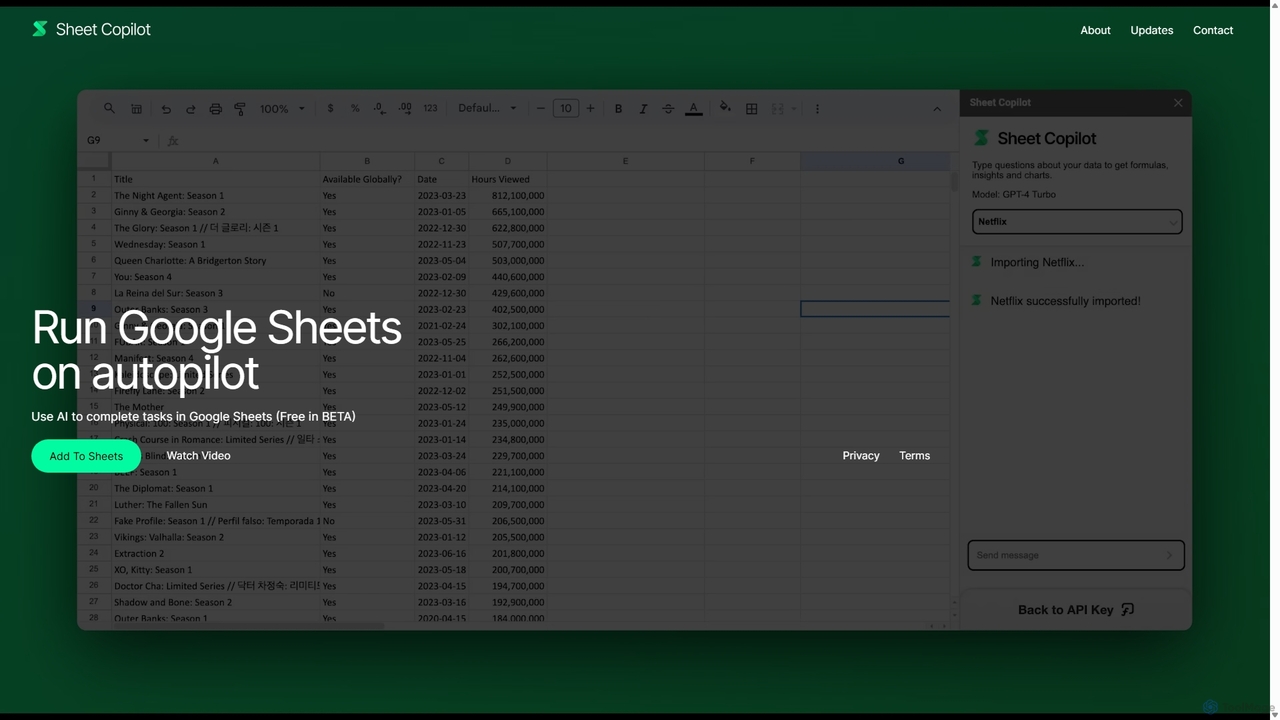Screen dimensions: 1280x720
Task: Click the Borders grid icon
Action: click(x=752, y=108)
